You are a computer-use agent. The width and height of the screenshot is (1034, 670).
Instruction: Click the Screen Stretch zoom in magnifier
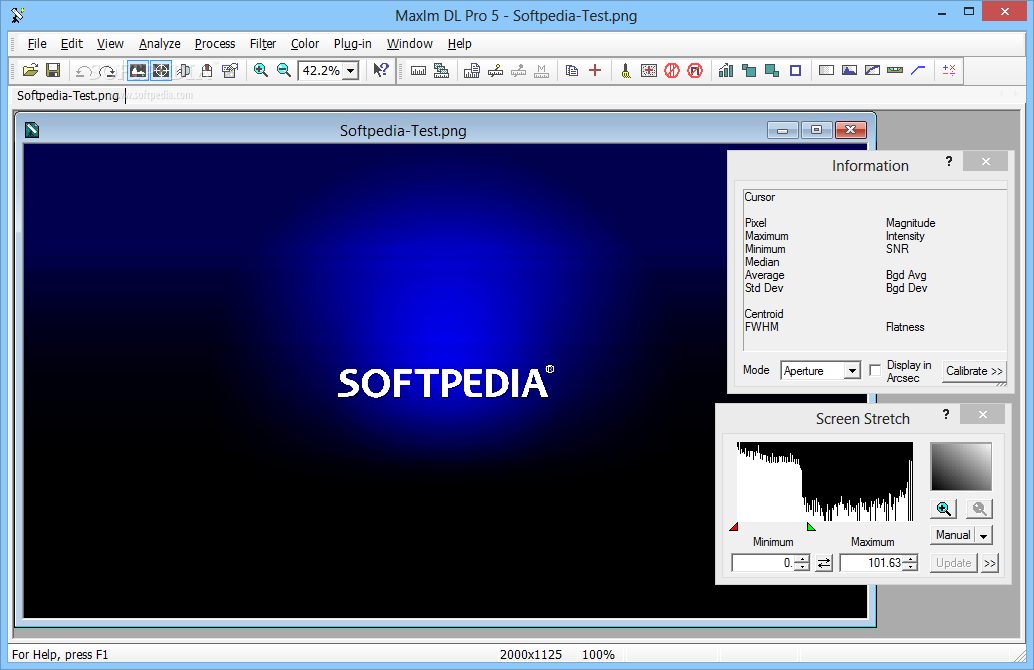pyautogui.click(x=944, y=508)
